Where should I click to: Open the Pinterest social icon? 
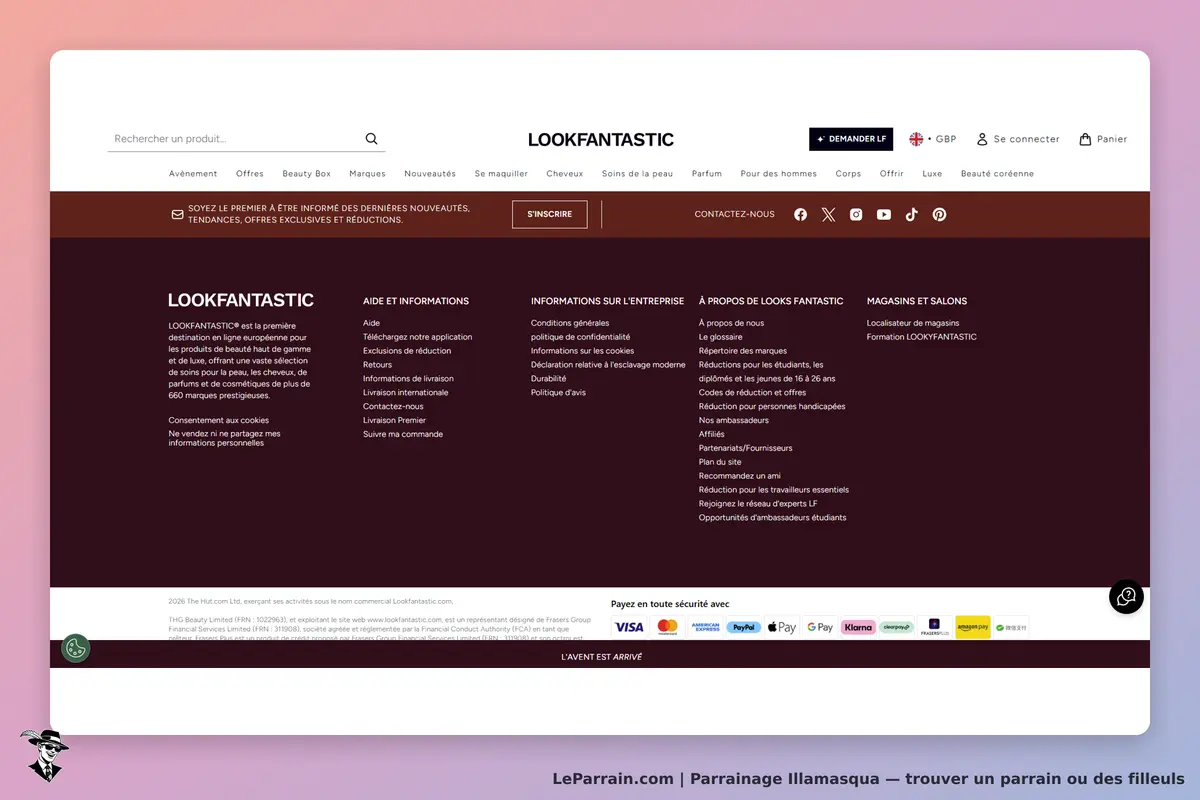(x=939, y=214)
